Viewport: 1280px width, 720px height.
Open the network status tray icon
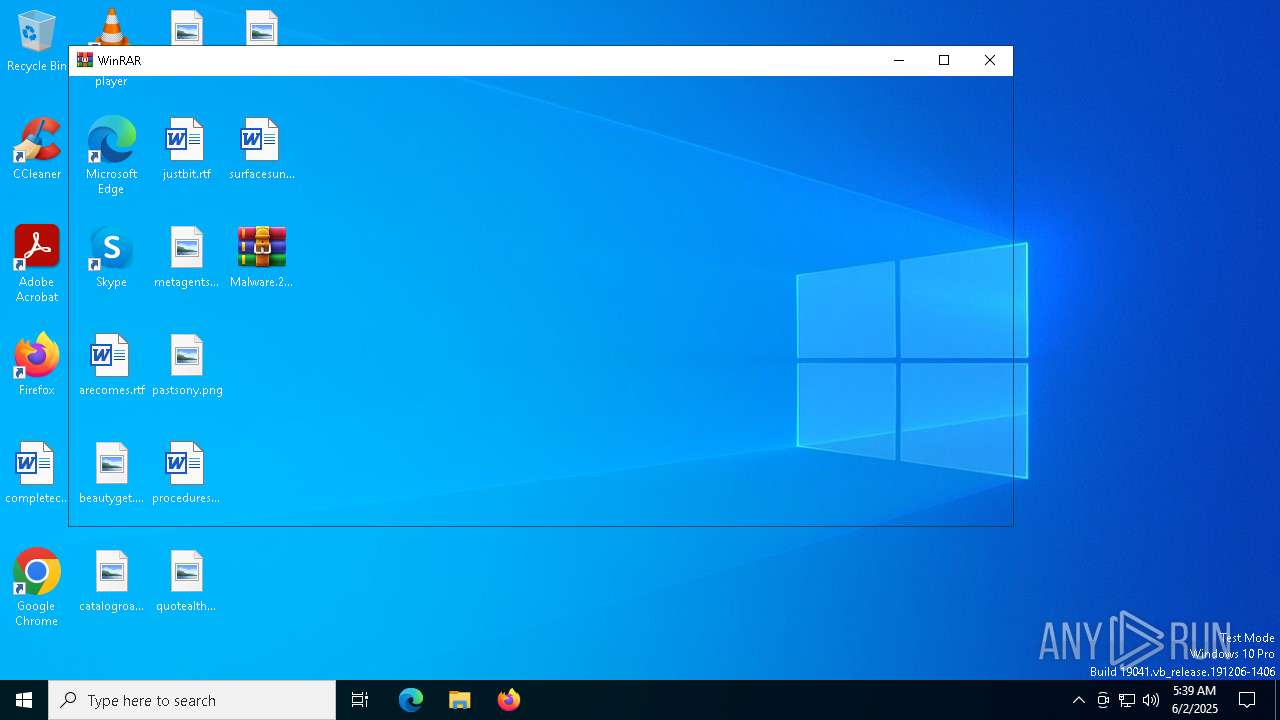tap(1127, 700)
